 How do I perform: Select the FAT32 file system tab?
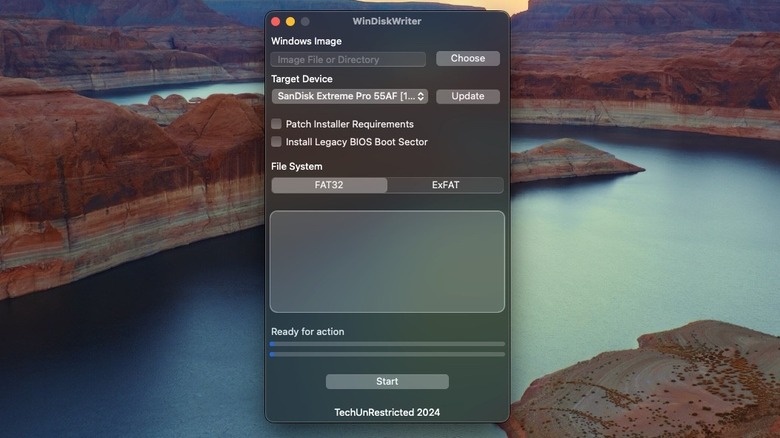[x=329, y=185]
